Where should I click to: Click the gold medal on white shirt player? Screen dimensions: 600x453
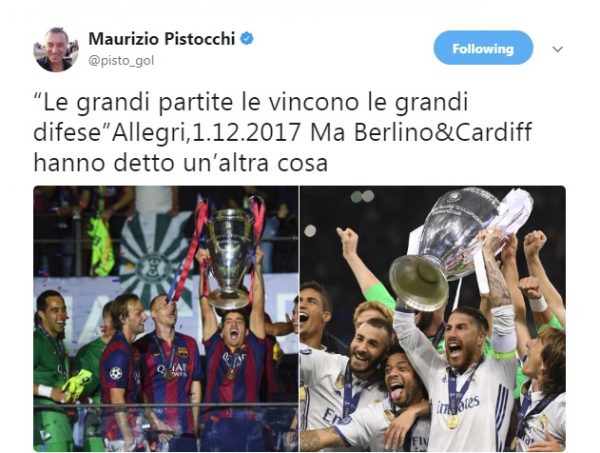click(452, 421)
